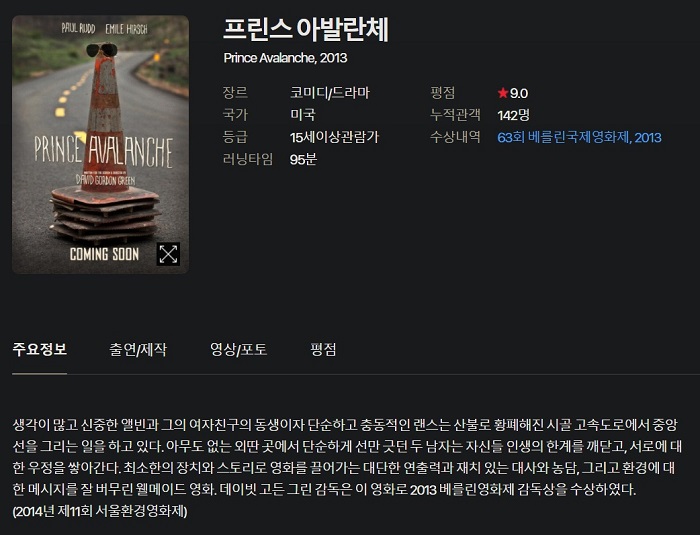The image size is (700, 535).
Task: Go to the 평점 tab
Action: click(323, 349)
